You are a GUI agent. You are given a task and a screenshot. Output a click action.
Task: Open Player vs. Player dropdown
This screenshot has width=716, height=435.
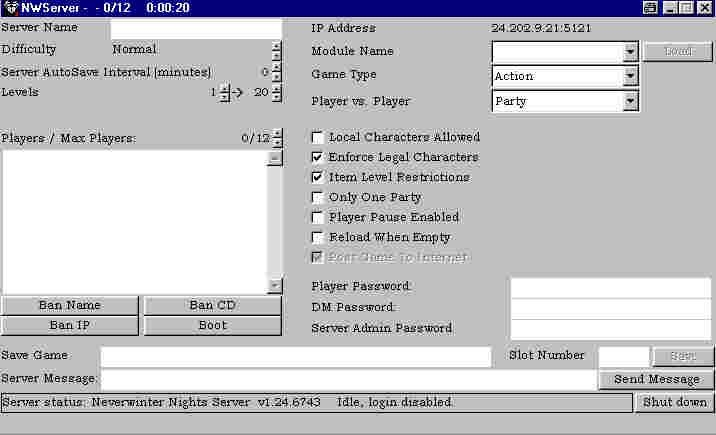pos(630,101)
